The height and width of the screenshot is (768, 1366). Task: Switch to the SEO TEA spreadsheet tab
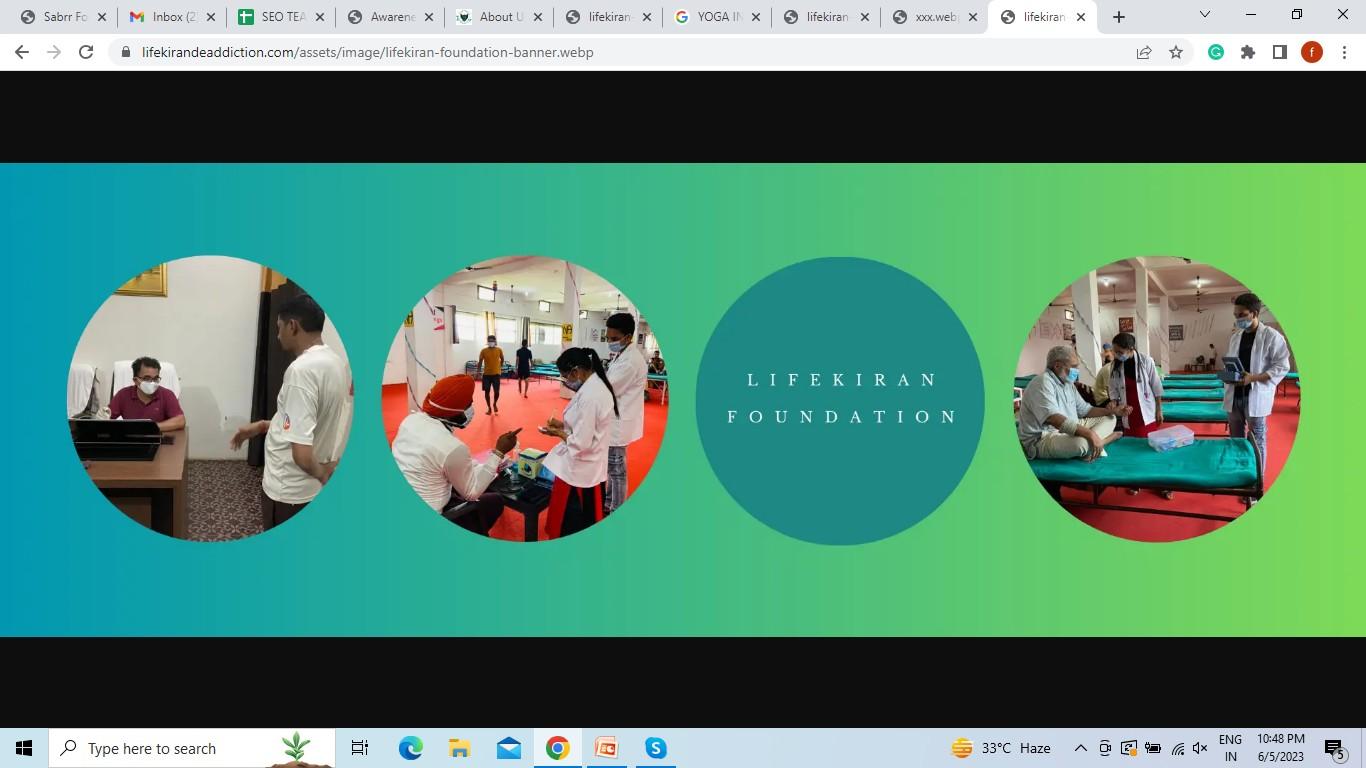click(281, 17)
